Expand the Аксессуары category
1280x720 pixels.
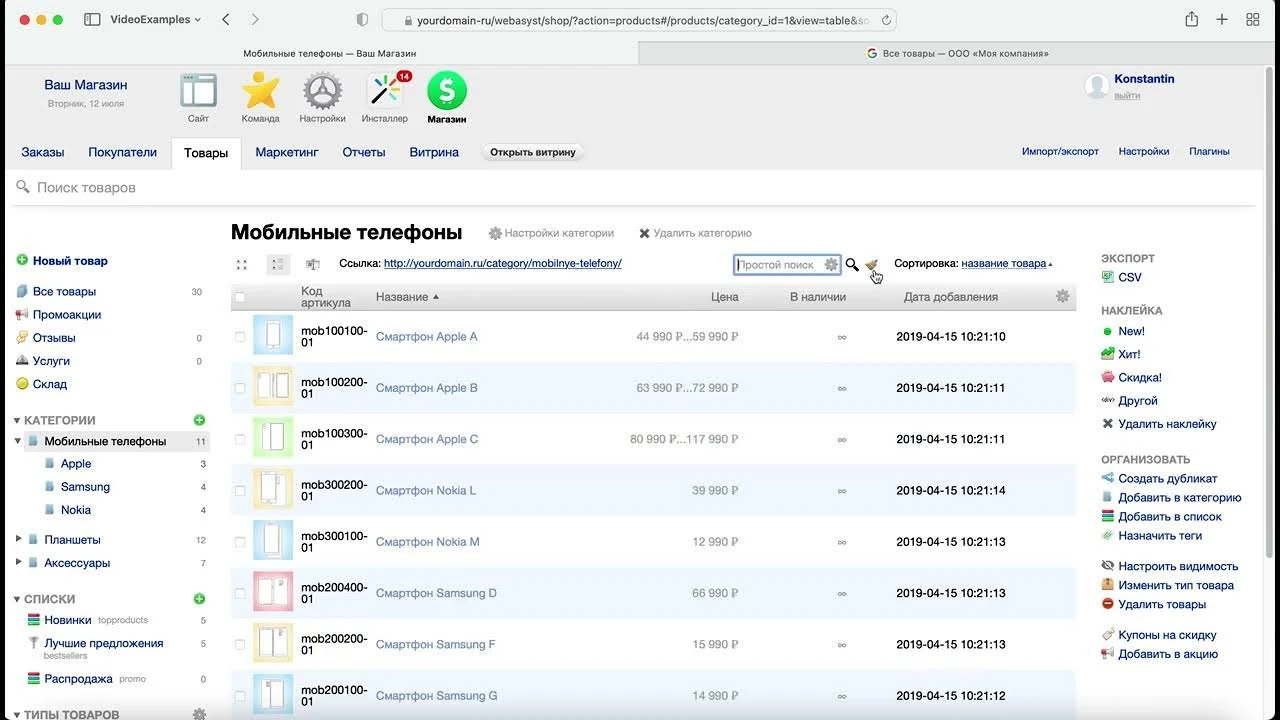coord(18,562)
